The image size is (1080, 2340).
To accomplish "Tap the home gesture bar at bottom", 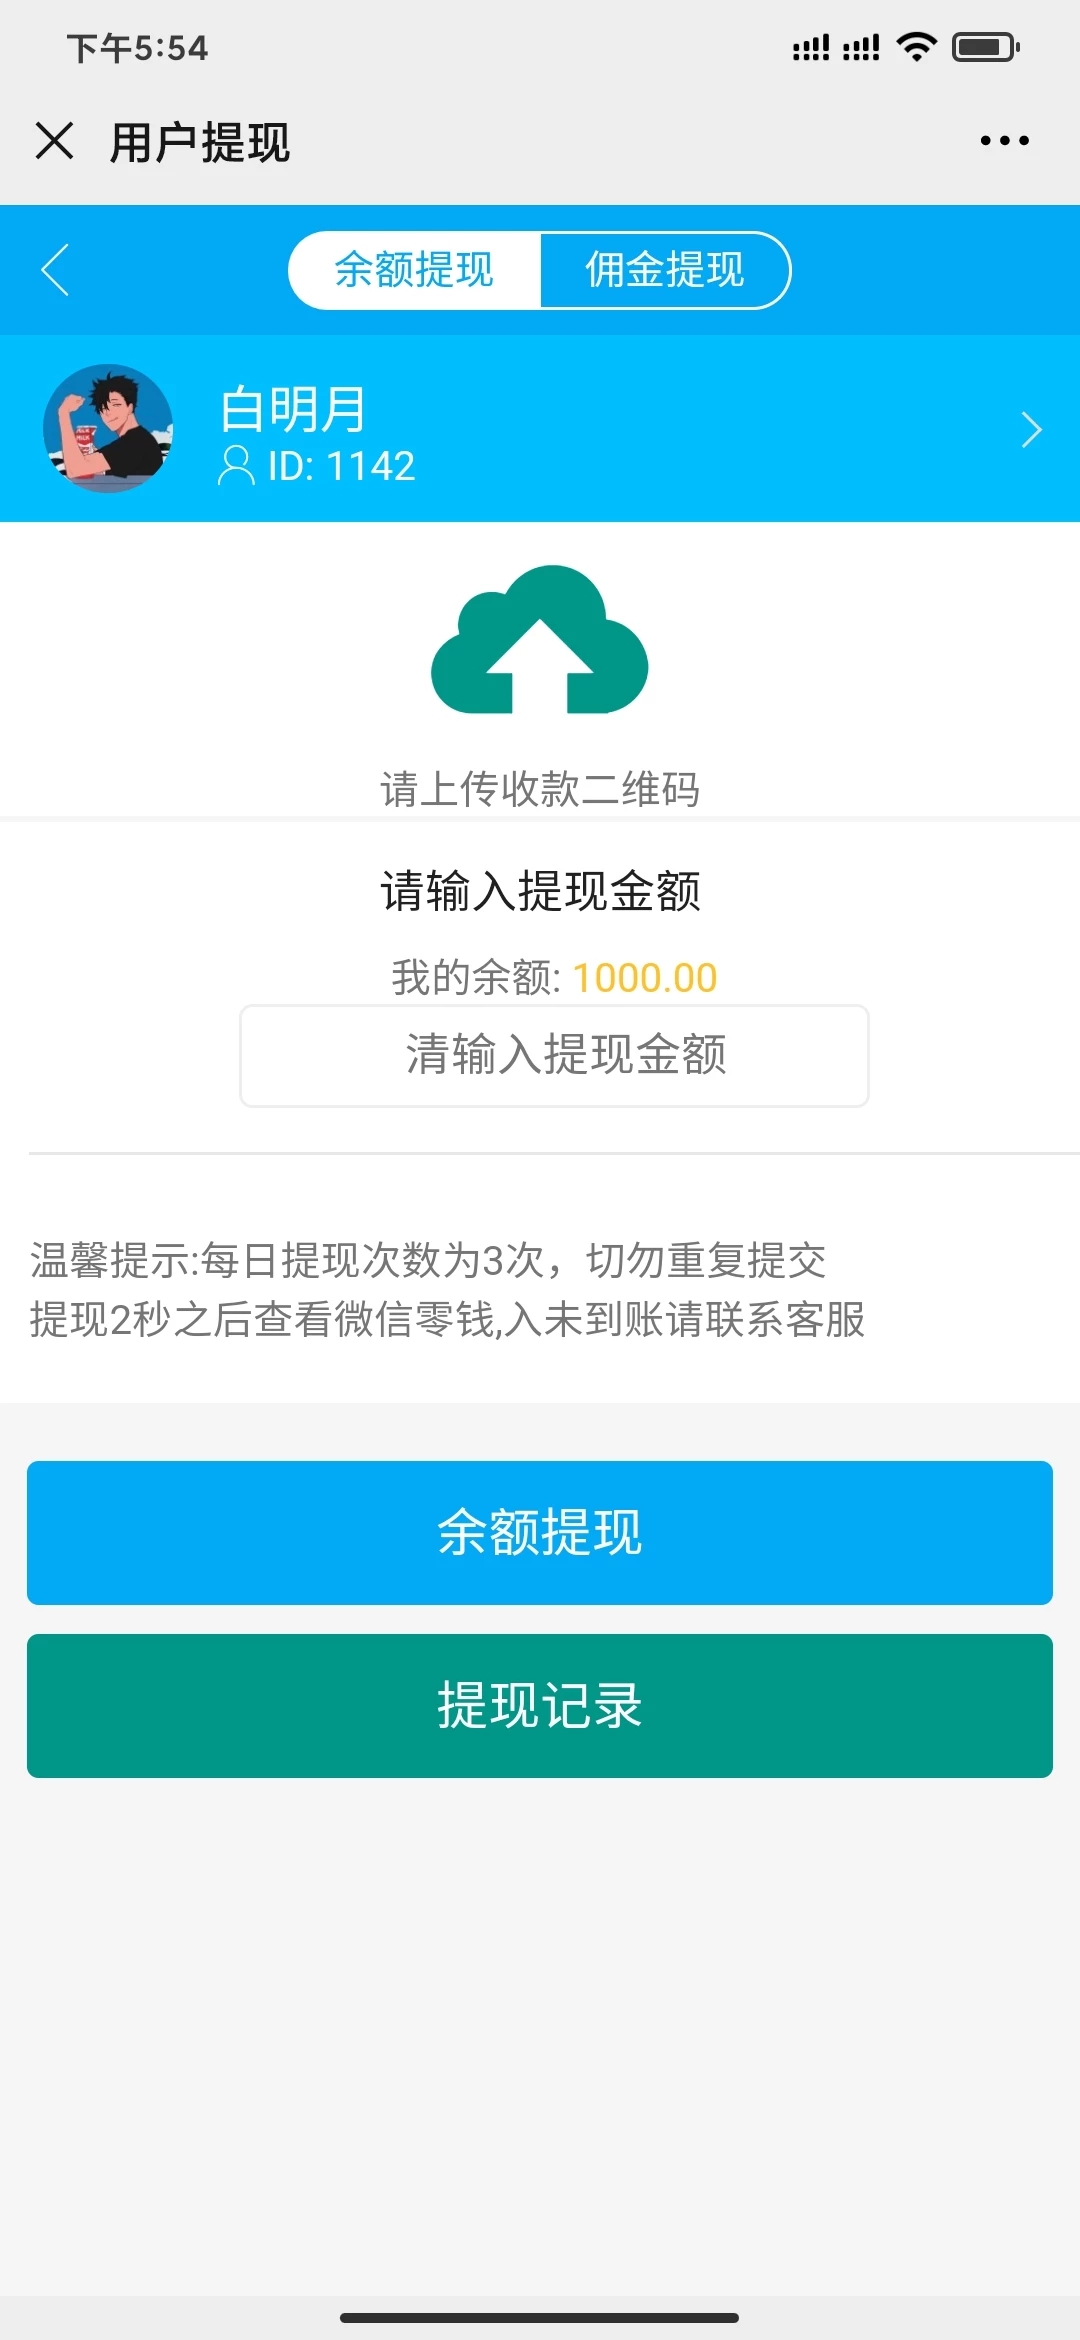I will coord(540,2317).
